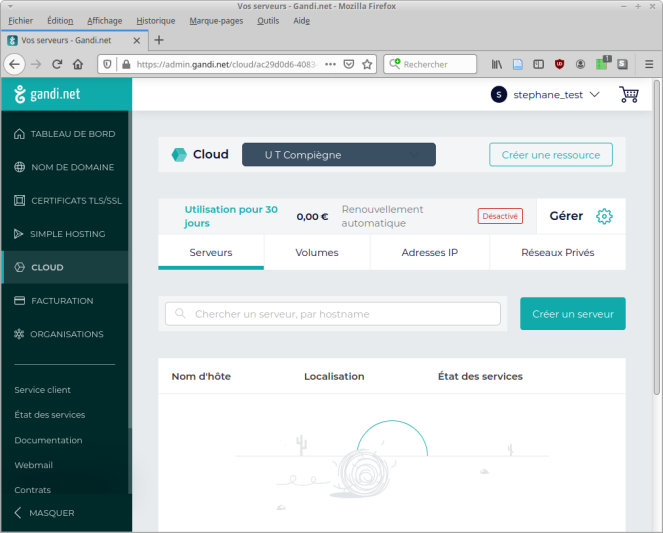Open the Historique menu
Image resolution: width=663 pixels, height=533 pixels.
click(156, 21)
